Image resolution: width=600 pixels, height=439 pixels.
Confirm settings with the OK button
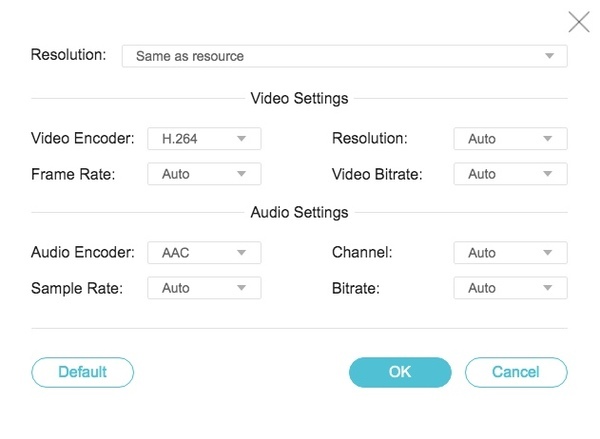[400, 372]
